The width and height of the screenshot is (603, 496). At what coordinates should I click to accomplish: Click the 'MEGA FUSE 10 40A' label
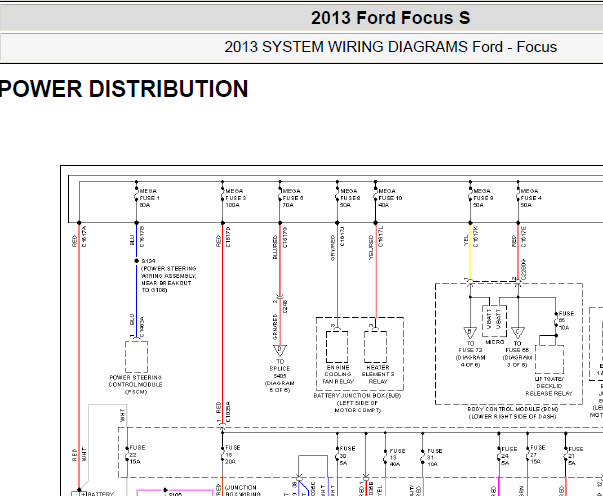coord(390,198)
